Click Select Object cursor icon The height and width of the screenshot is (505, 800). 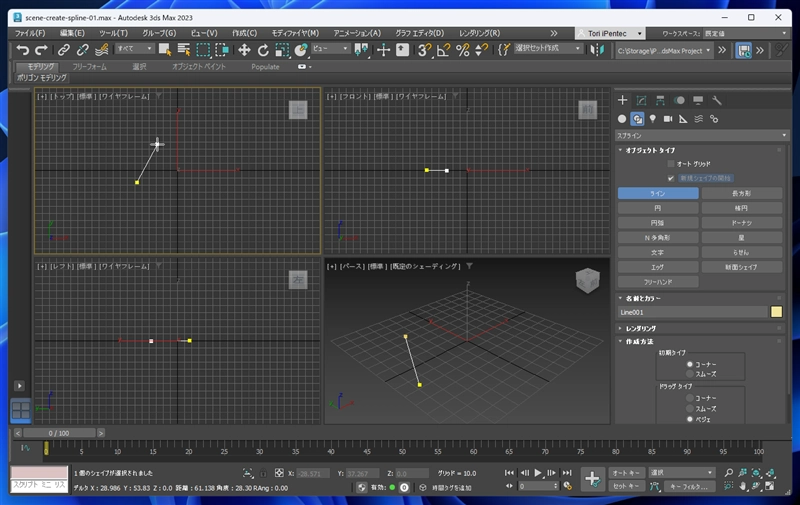(164, 49)
